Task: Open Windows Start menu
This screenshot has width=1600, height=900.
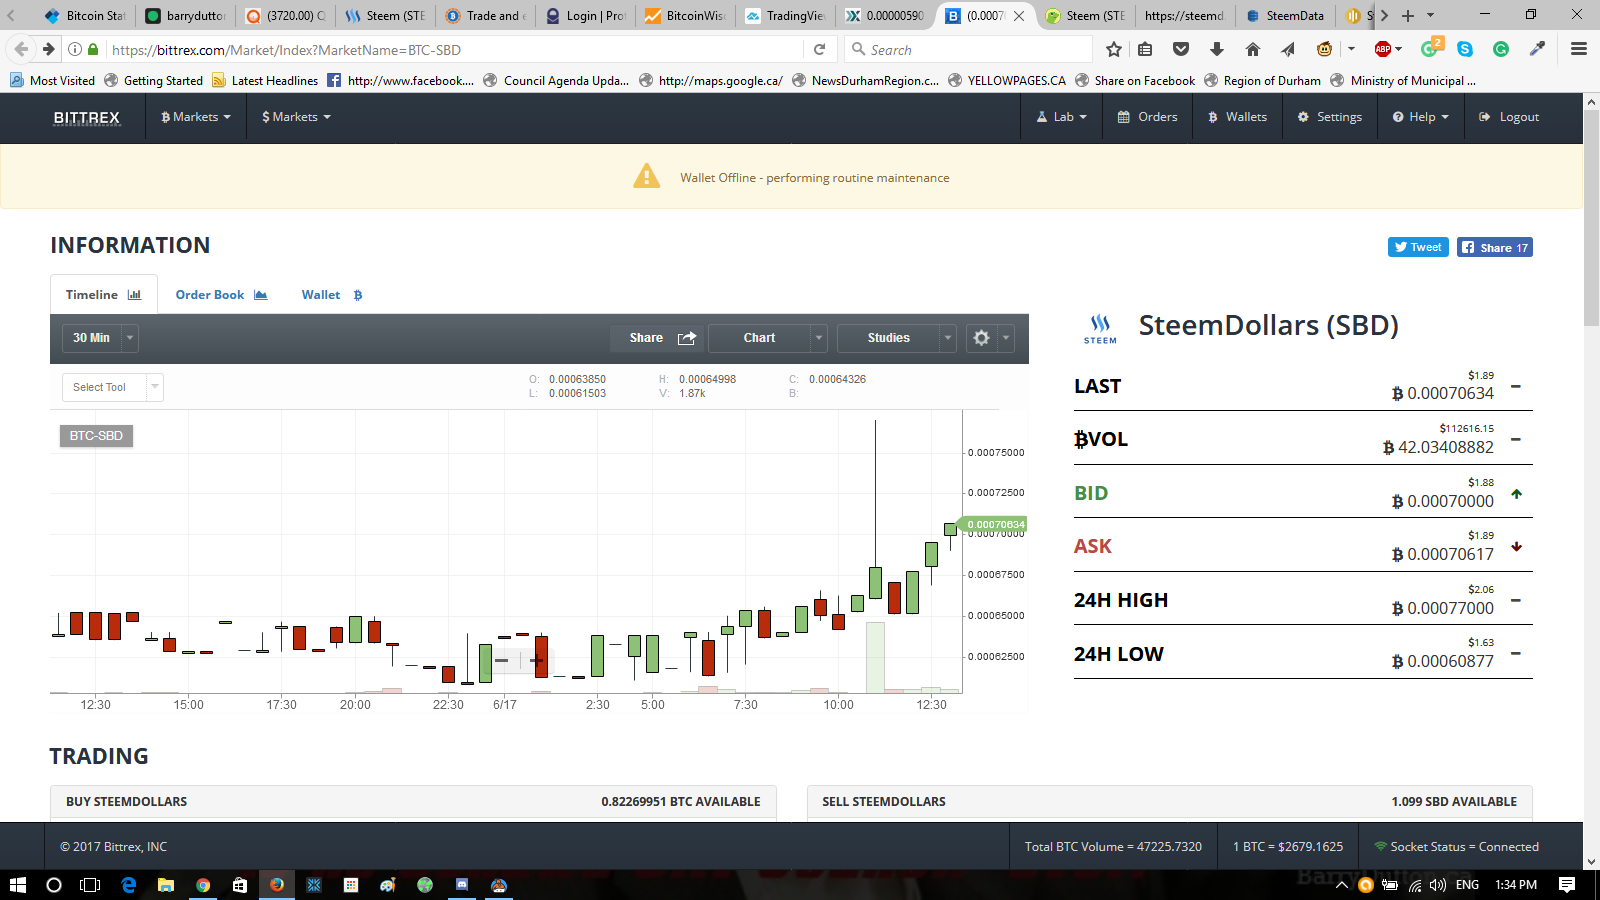Action: click(x=17, y=885)
